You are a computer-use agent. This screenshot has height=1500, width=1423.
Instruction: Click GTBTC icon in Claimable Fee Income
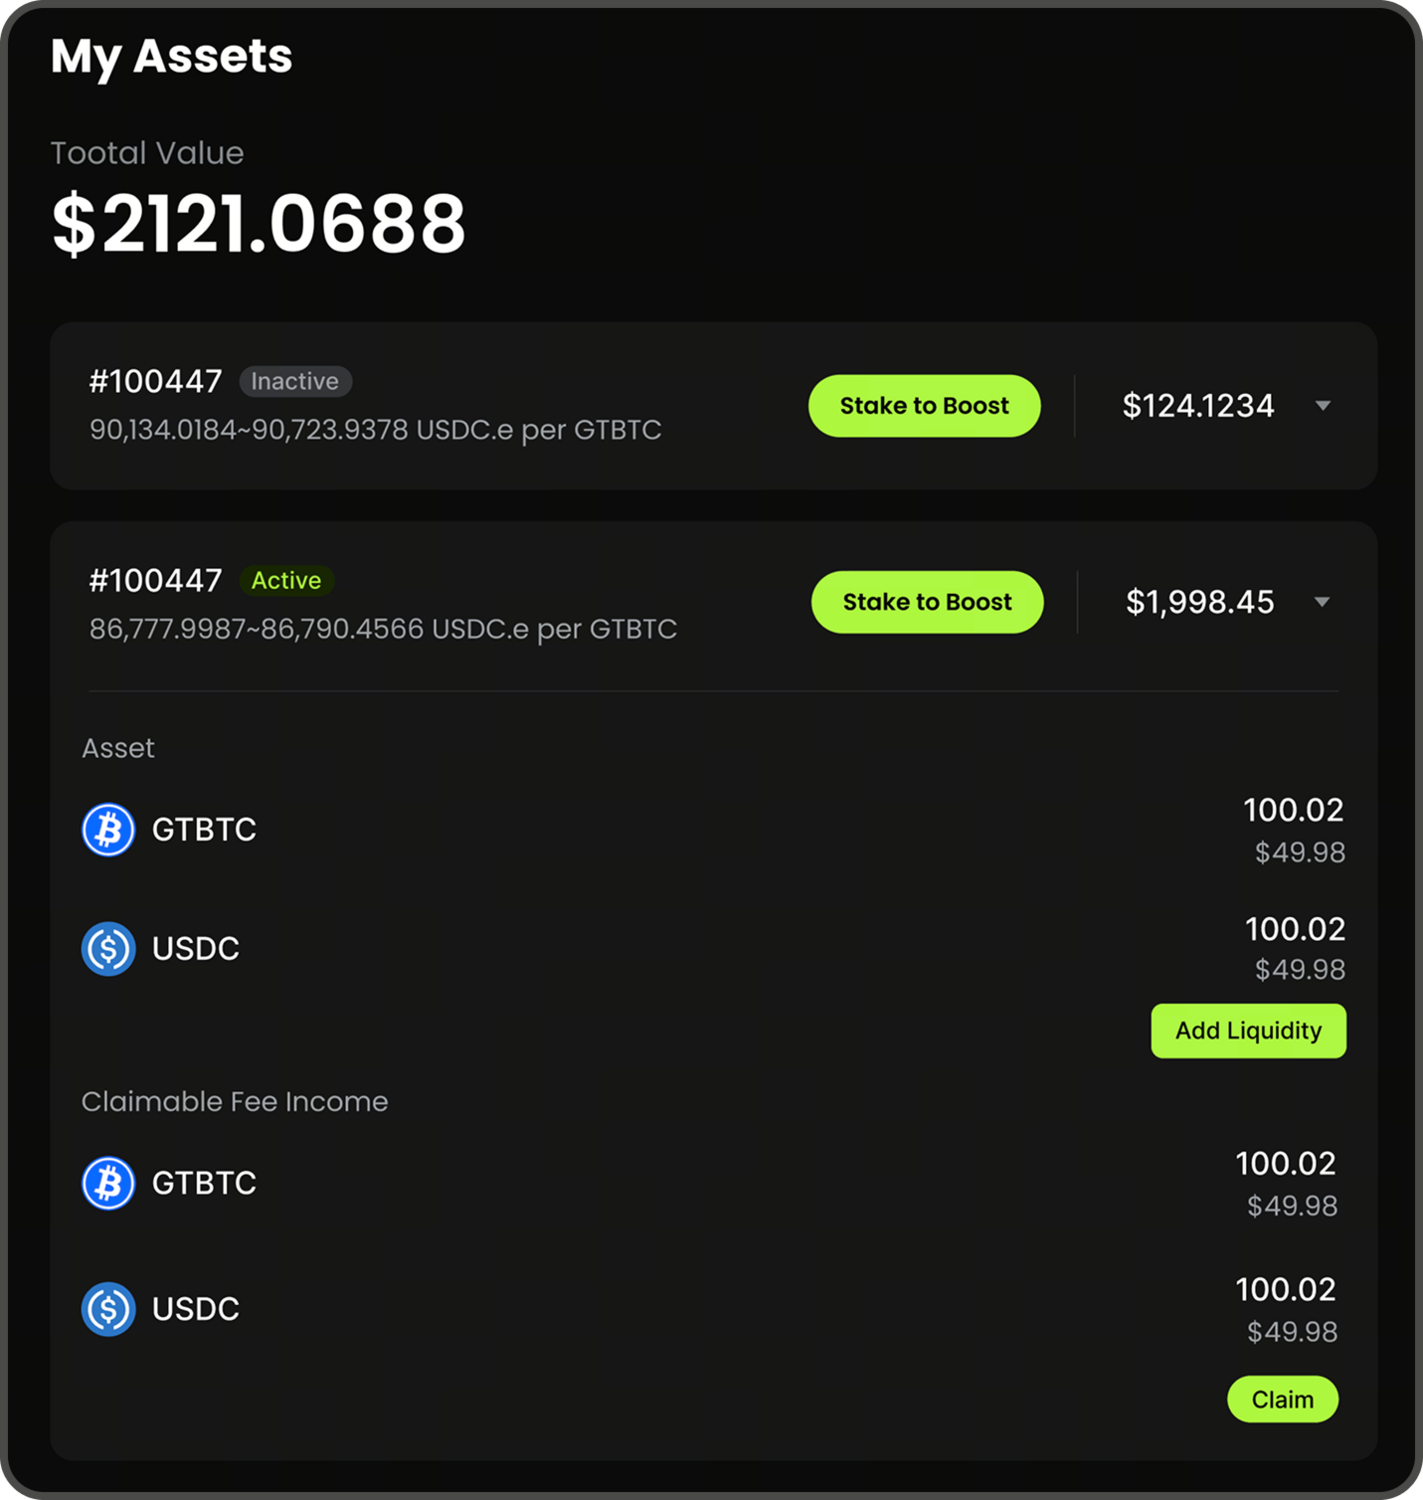point(108,1183)
